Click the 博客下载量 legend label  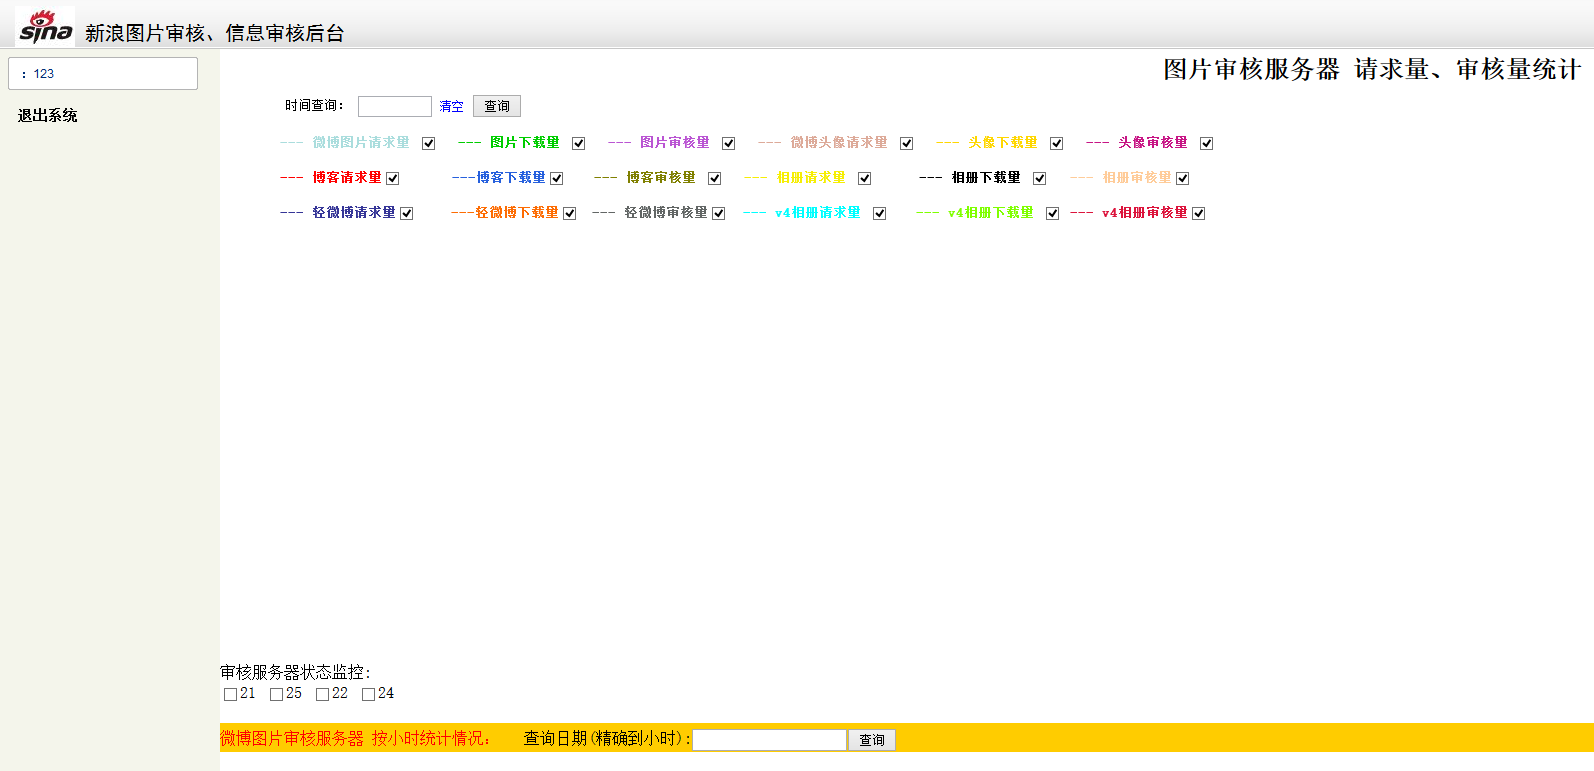pyautogui.click(x=511, y=178)
